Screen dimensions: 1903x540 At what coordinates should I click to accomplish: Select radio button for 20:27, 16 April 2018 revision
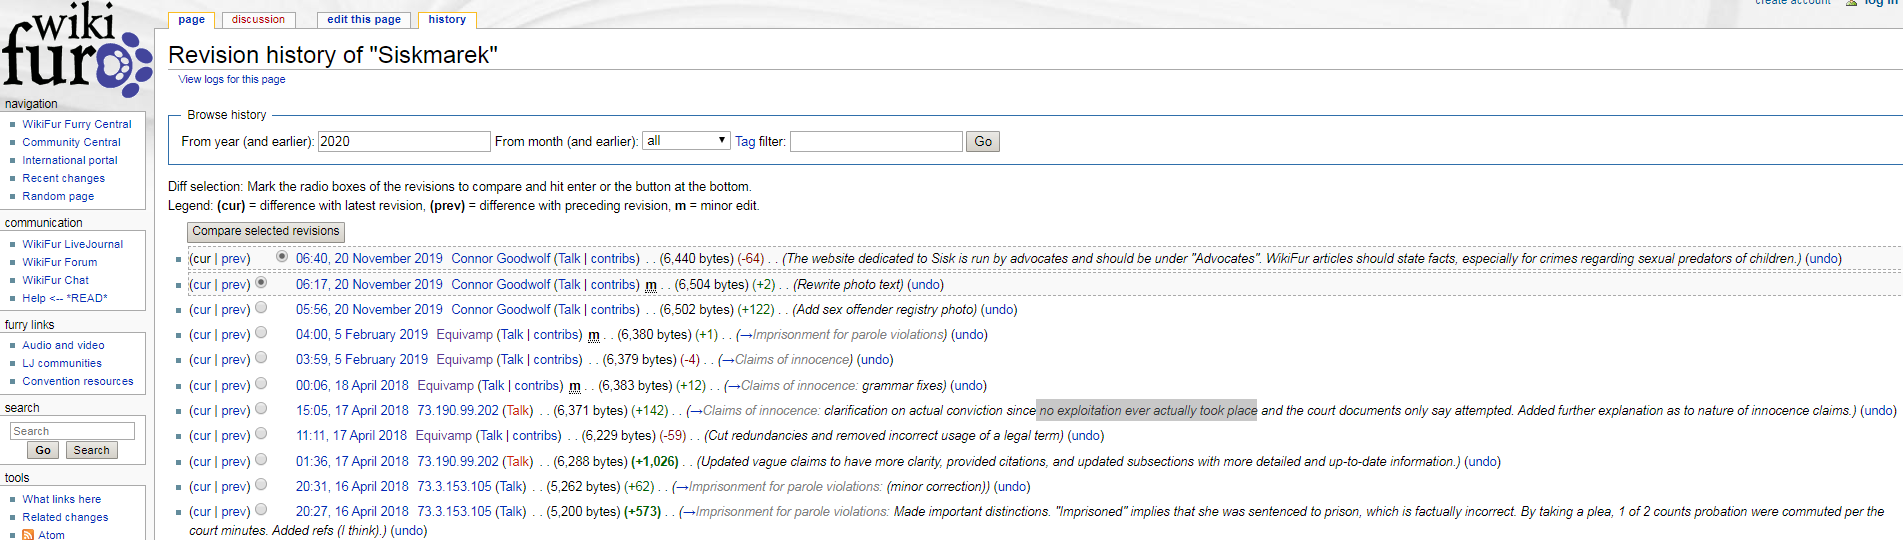click(261, 510)
